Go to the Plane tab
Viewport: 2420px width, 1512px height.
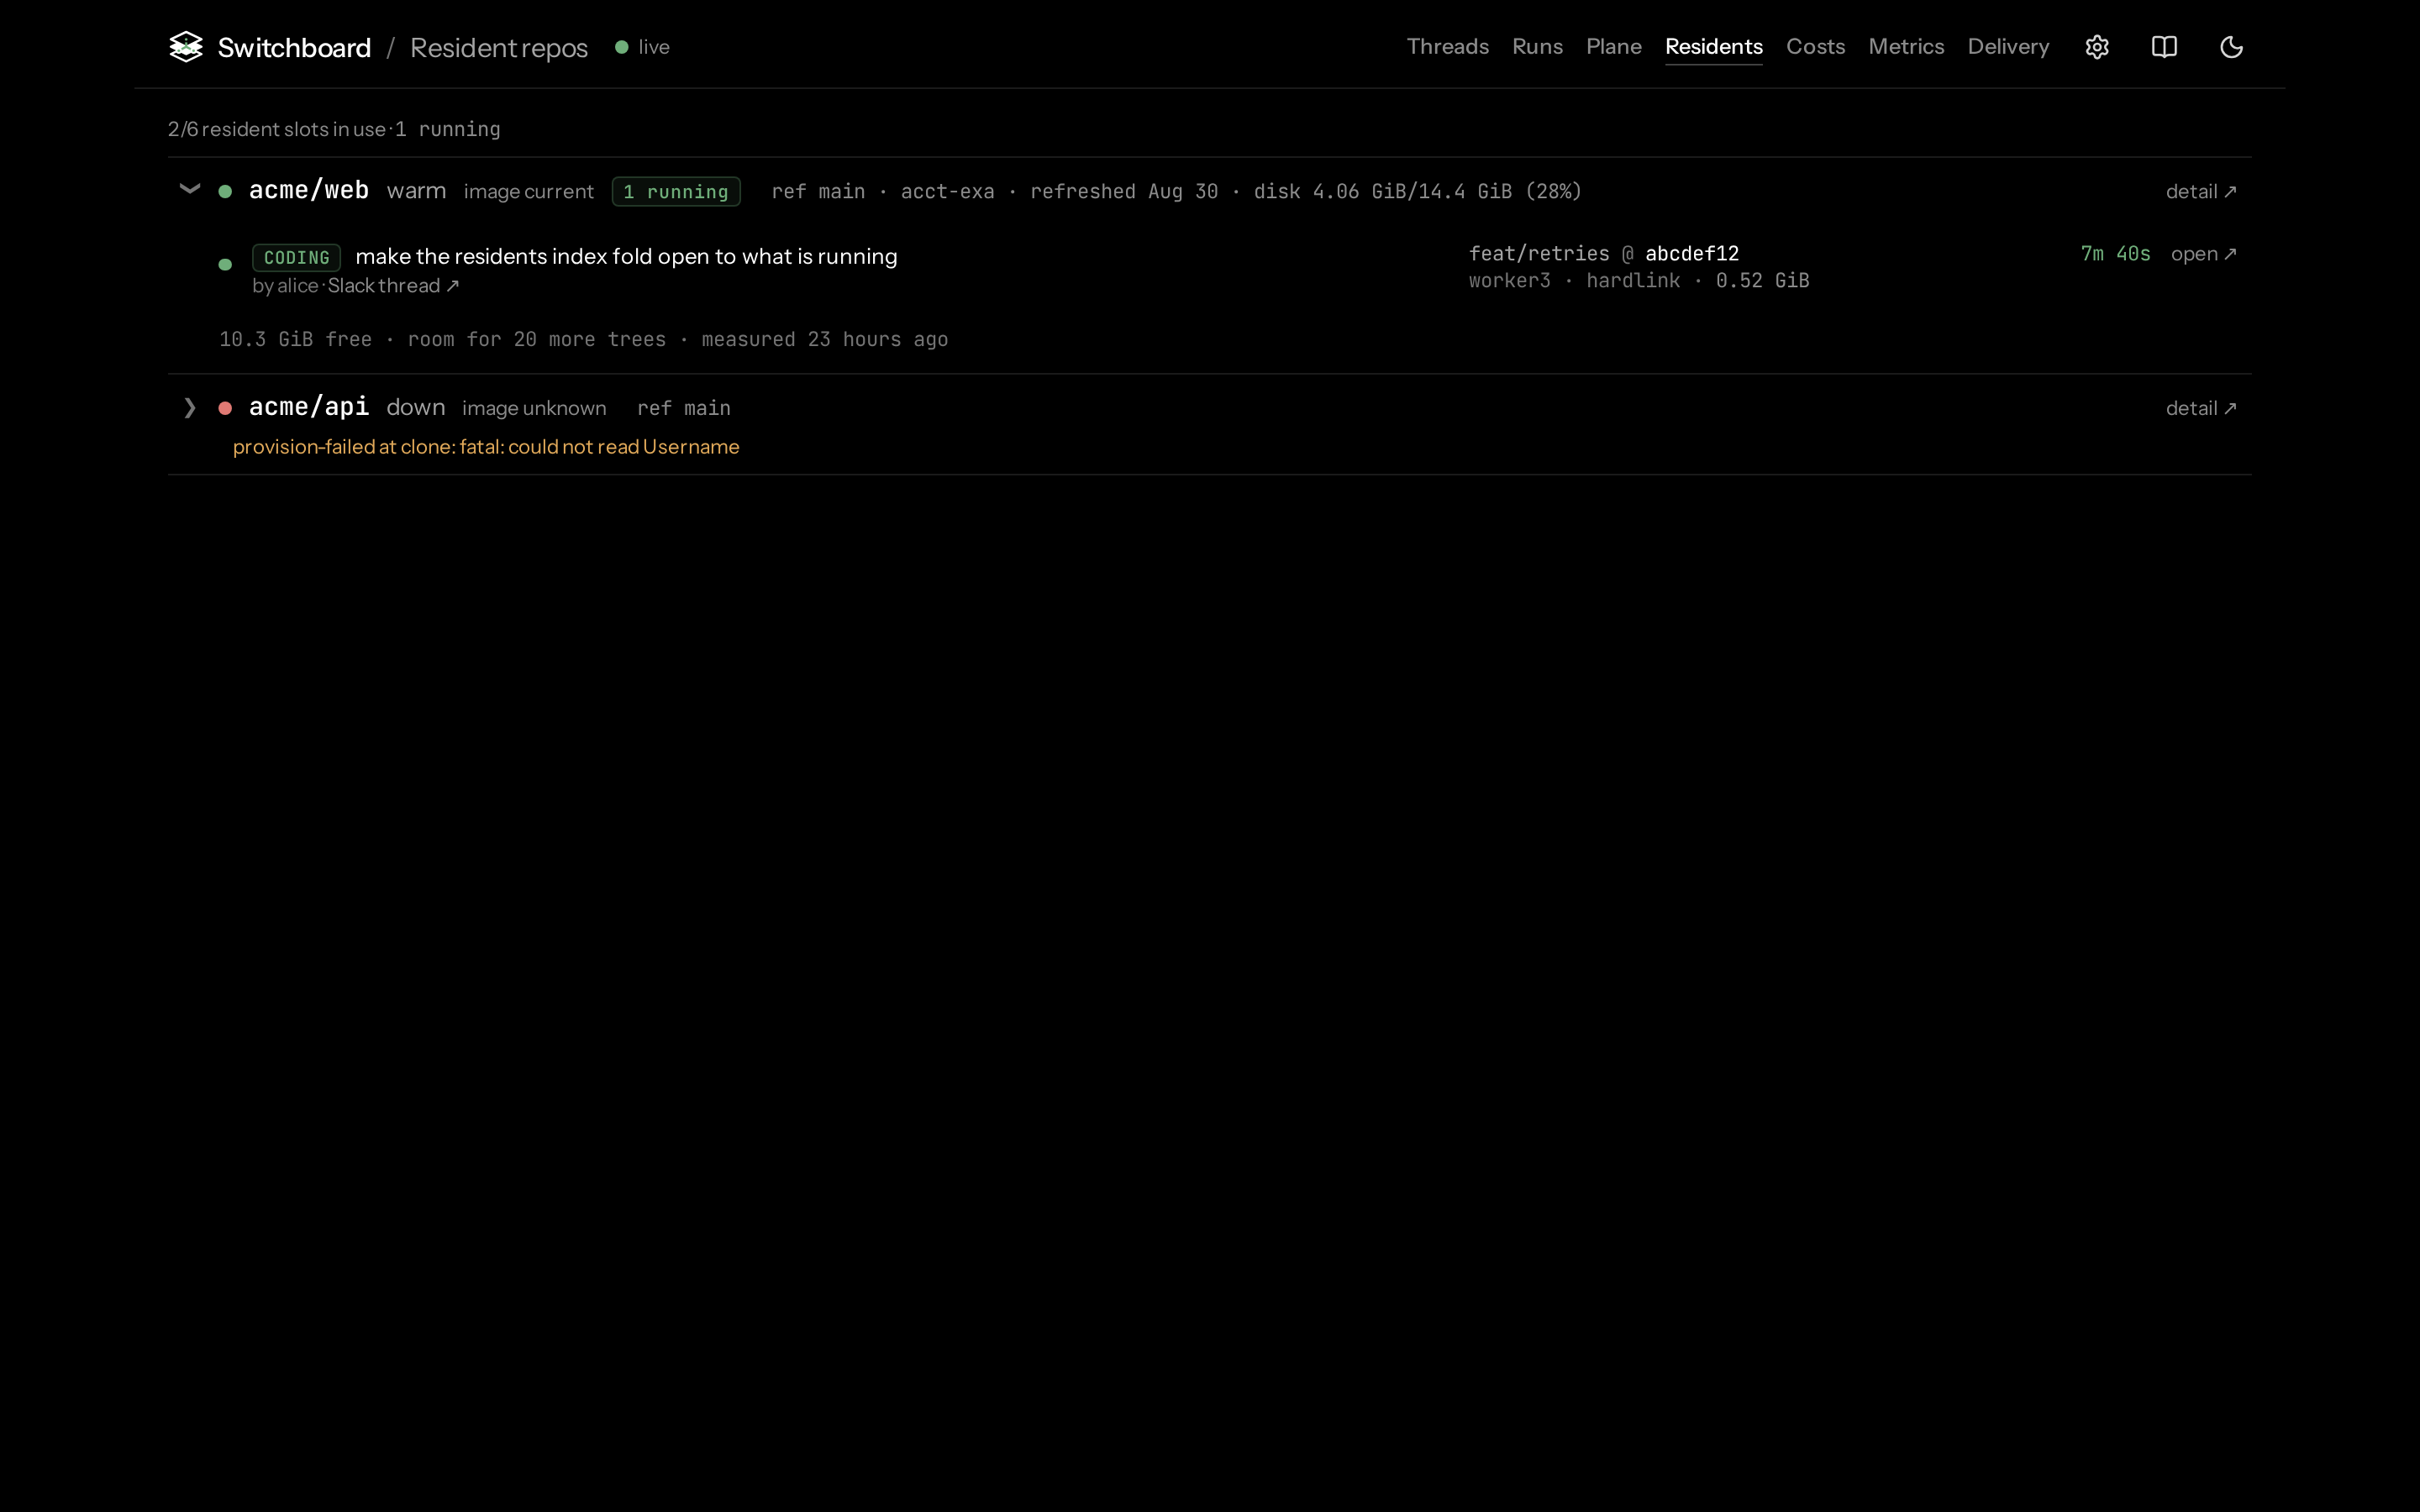(1613, 47)
